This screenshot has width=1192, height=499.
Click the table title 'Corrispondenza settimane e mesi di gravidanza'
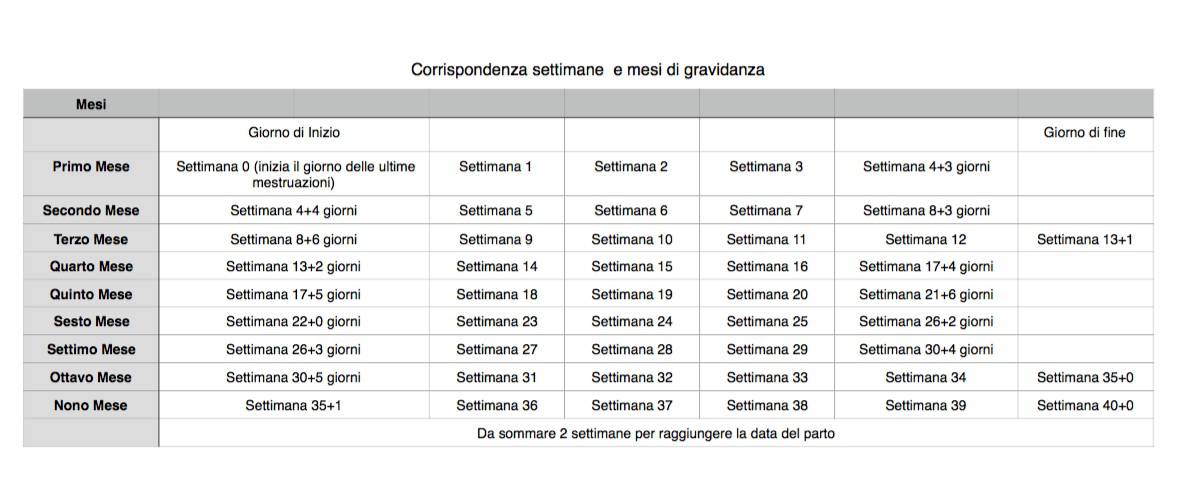[x=587, y=70]
